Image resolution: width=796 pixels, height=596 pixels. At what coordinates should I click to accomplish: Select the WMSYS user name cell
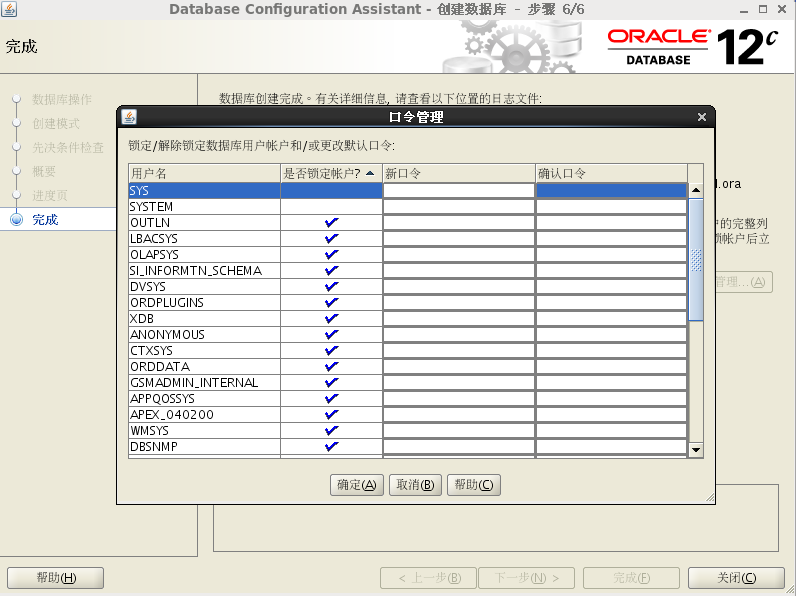(x=205, y=431)
